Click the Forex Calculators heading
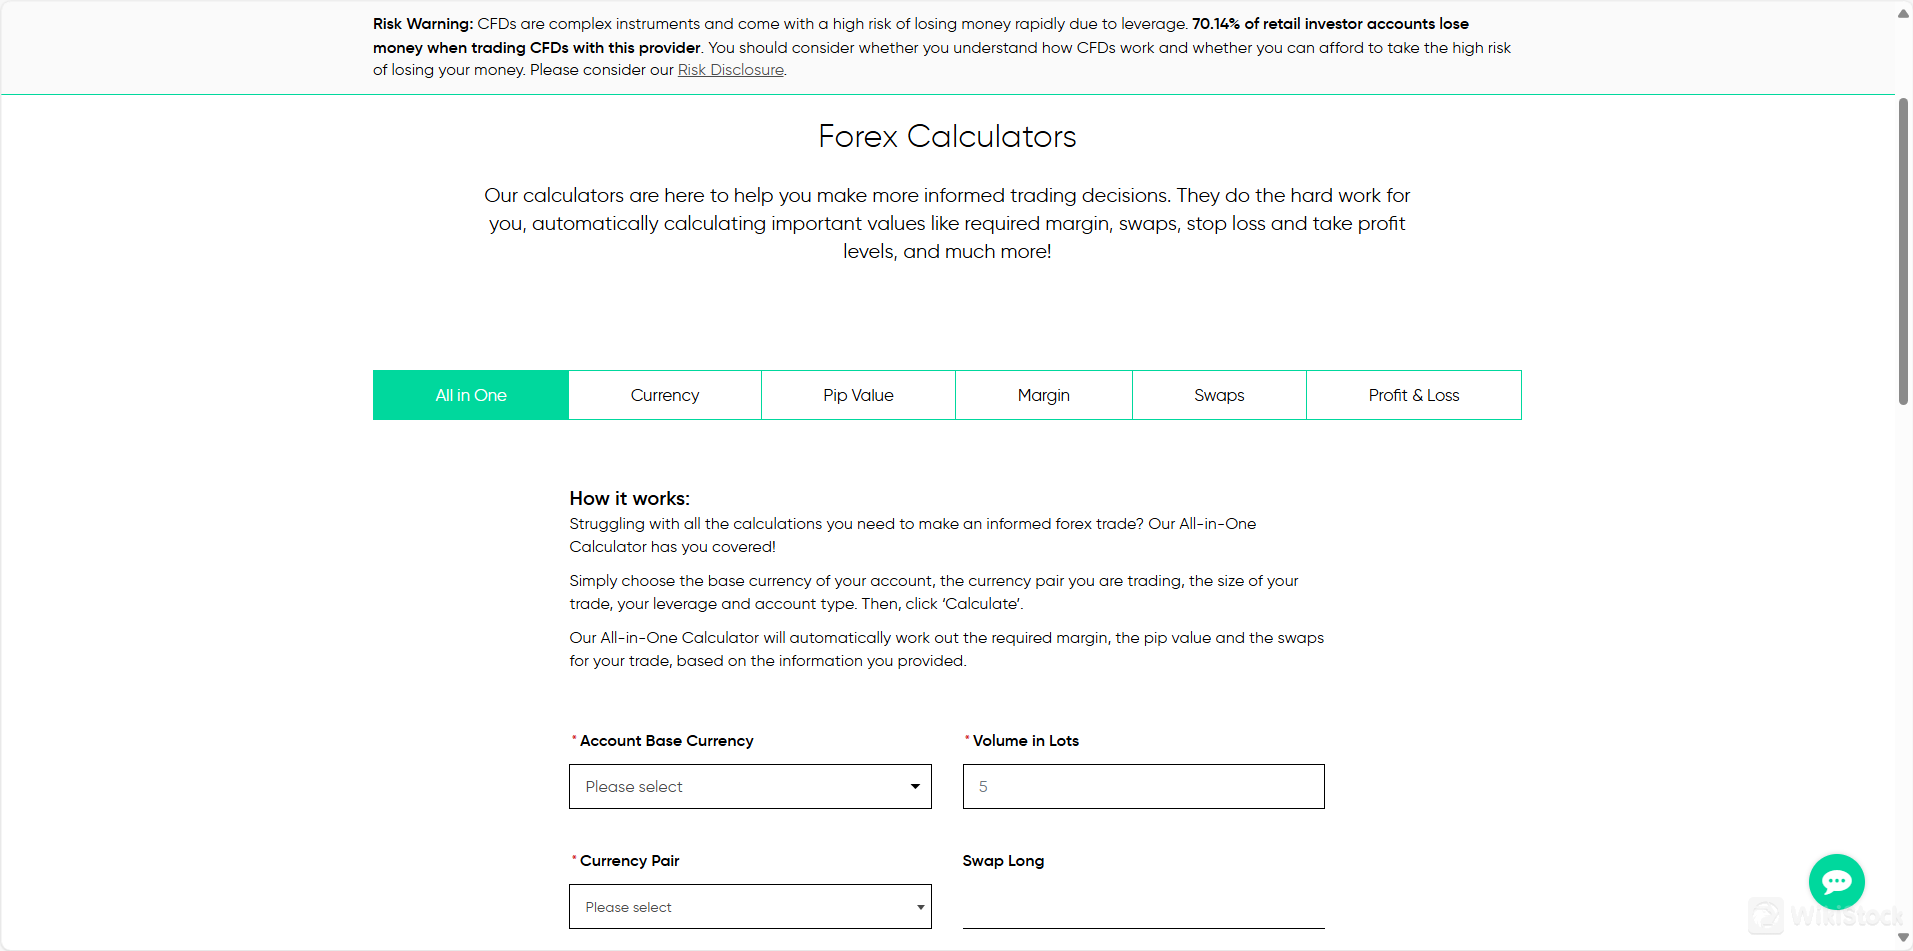Image resolution: width=1913 pixels, height=951 pixels. pos(947,136)
